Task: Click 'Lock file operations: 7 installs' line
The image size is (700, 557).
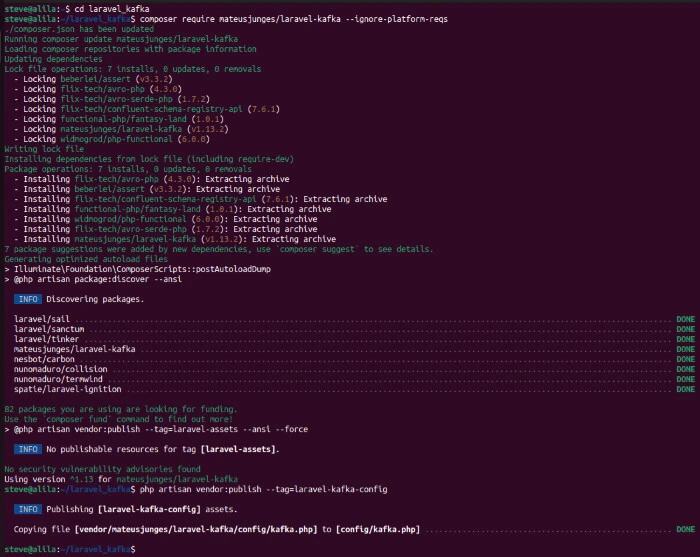Action: pyautogui.click(x=133, y=69)
